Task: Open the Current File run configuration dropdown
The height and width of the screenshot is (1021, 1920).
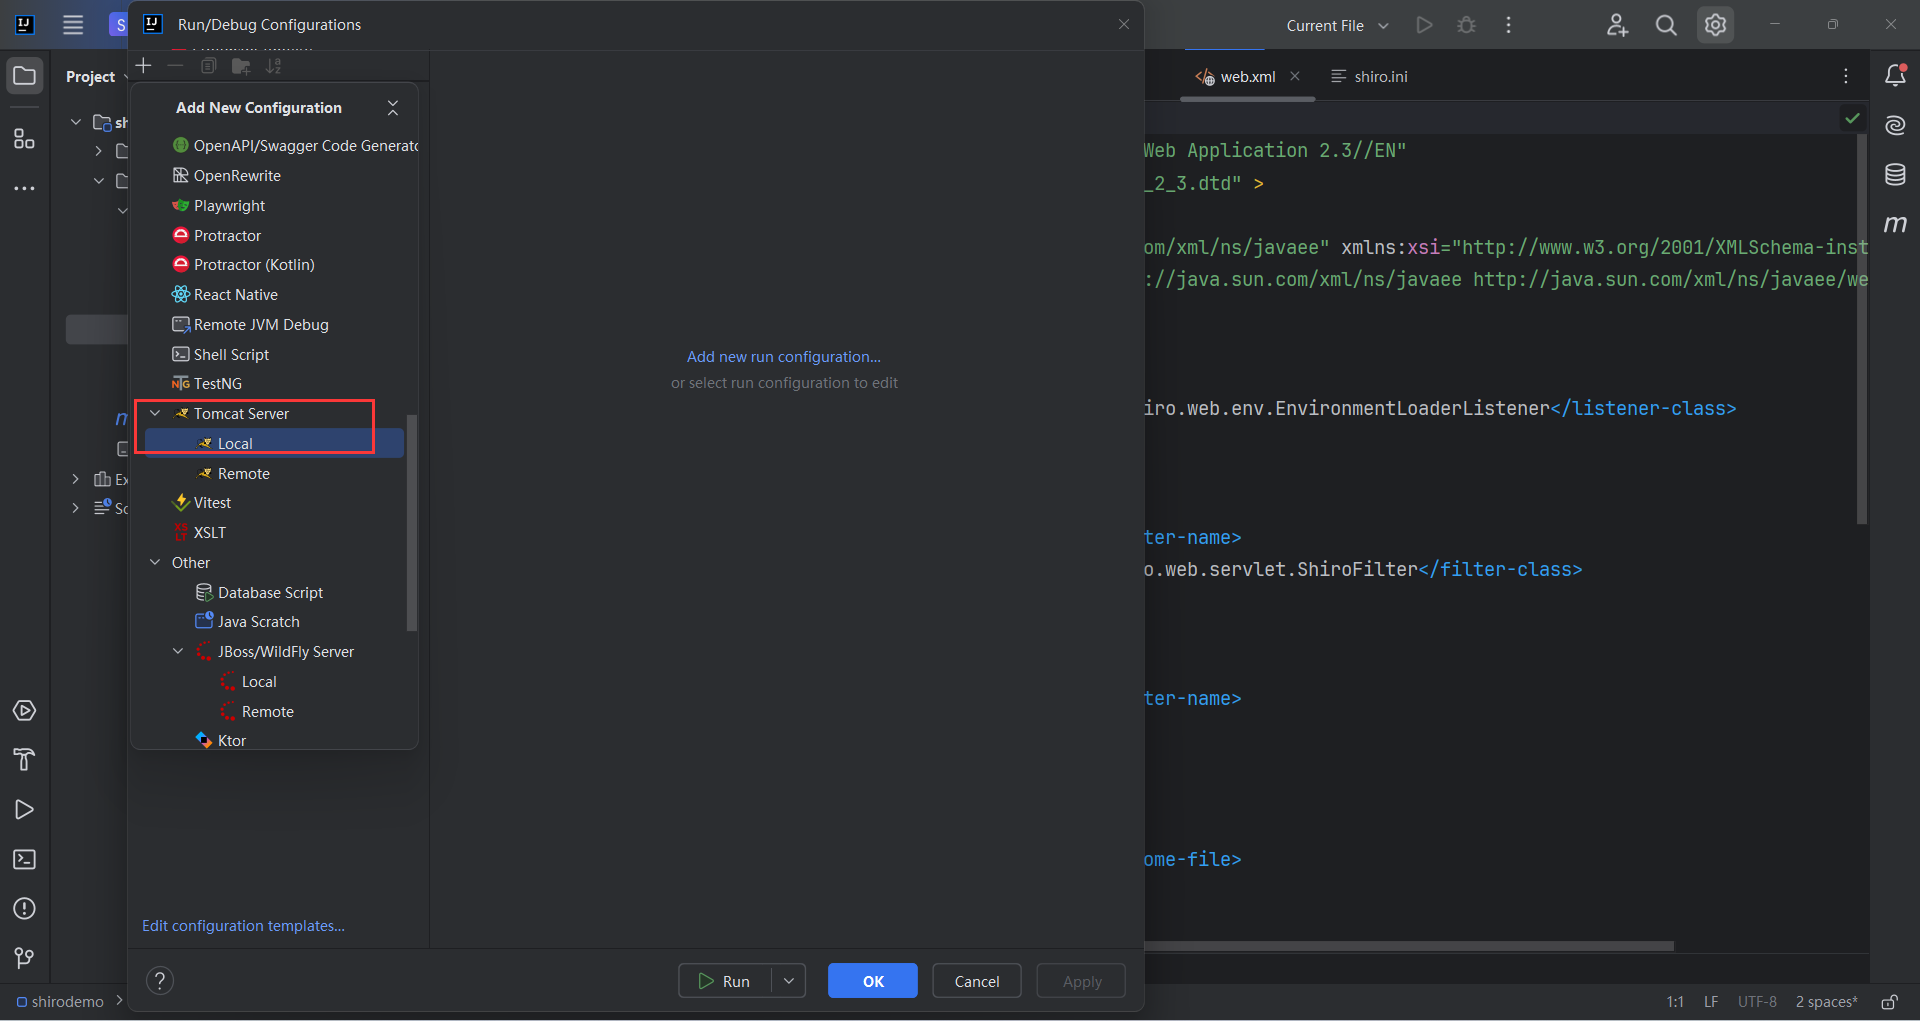Action: pyautogui.click(x=1337, y=26)
